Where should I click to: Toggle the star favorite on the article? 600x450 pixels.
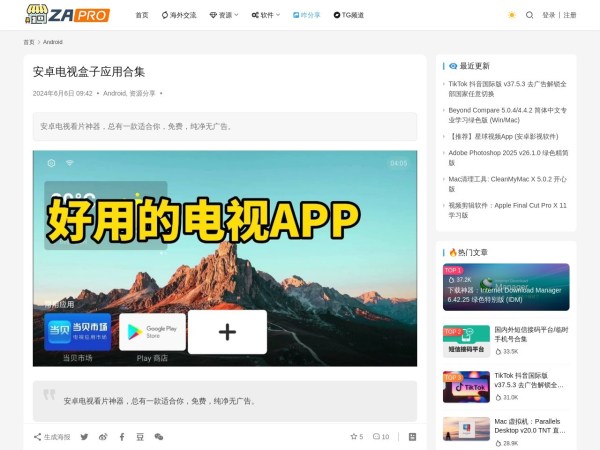click(356, 437)
